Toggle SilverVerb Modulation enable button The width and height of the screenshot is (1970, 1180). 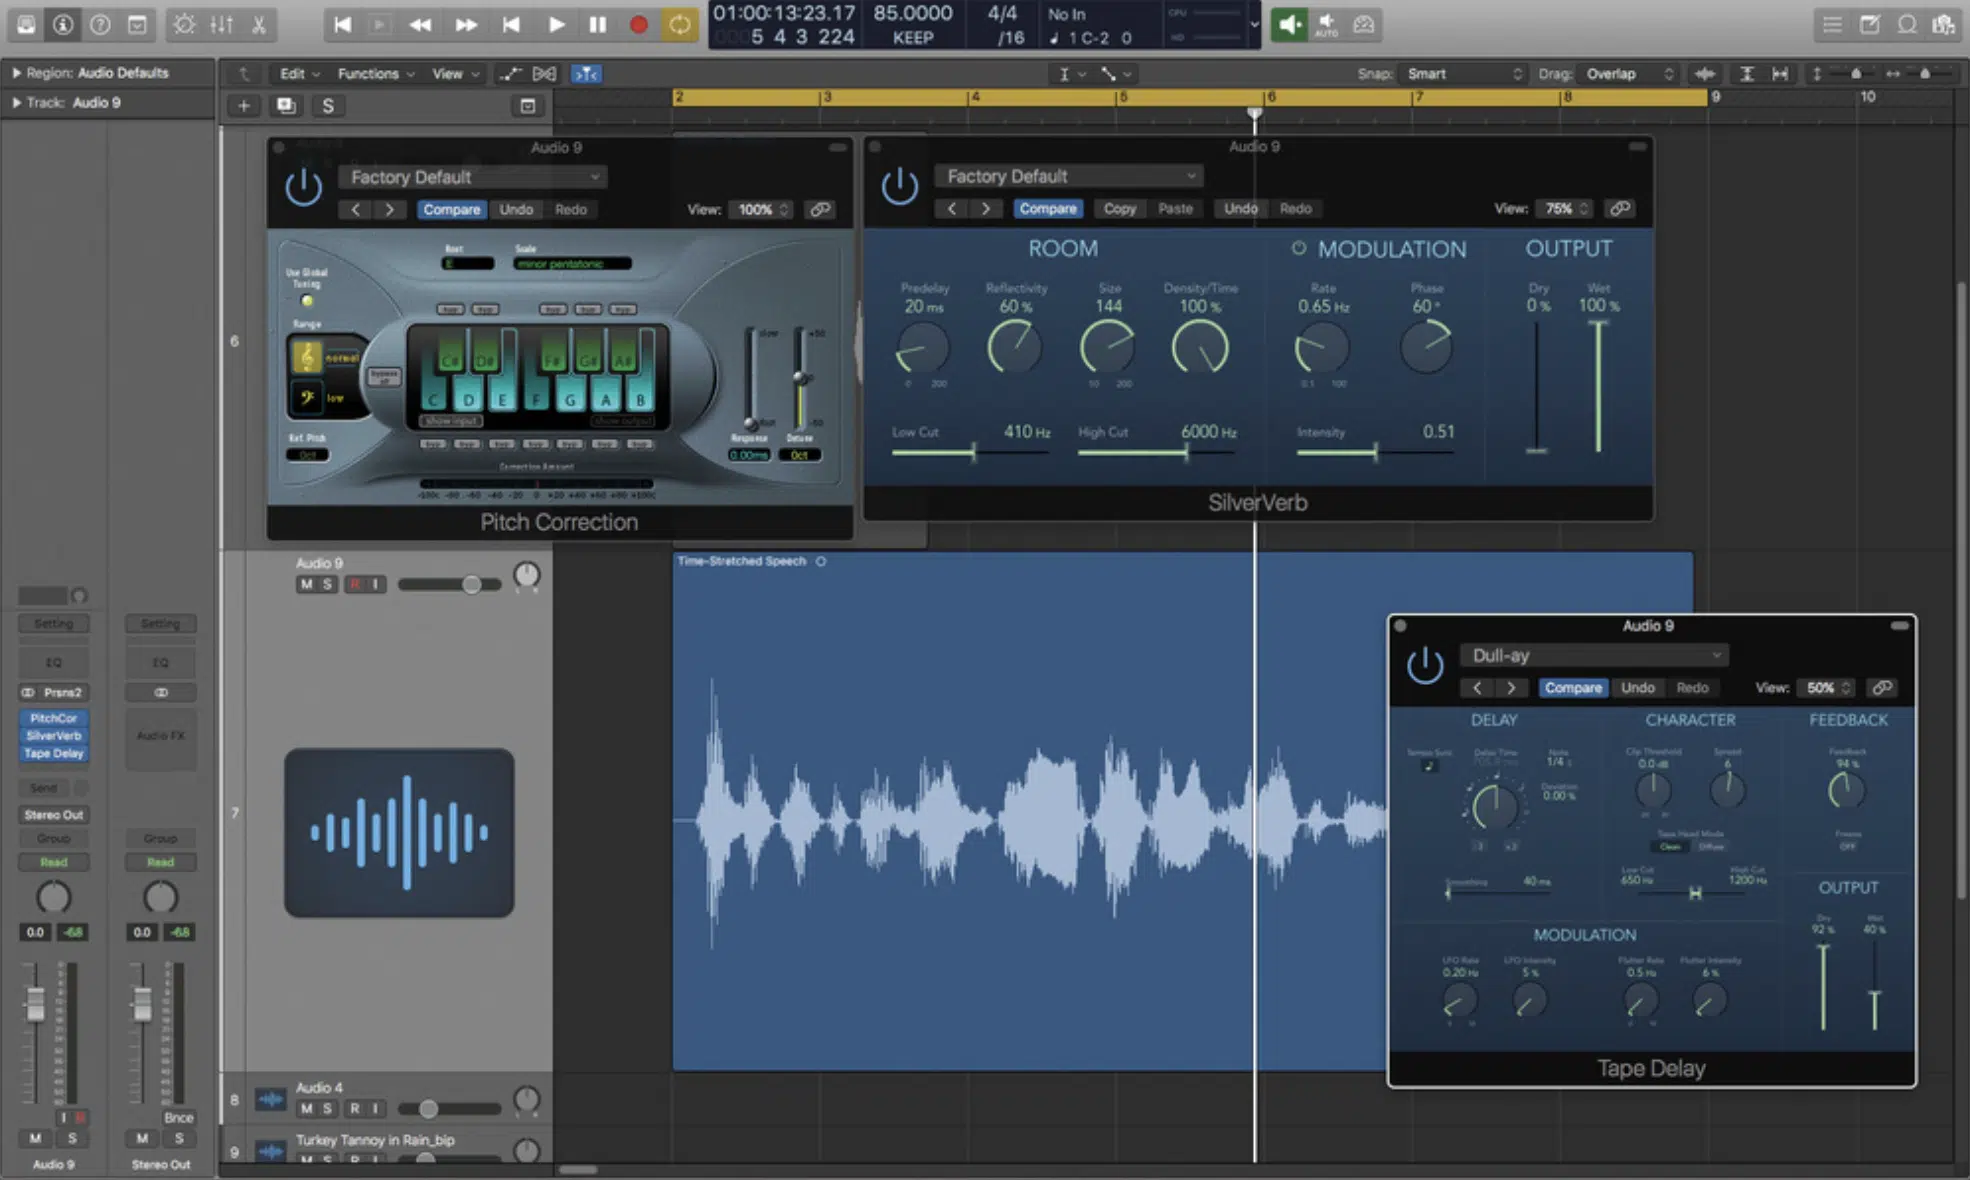pyautogui.click(x=1298, y=248)
